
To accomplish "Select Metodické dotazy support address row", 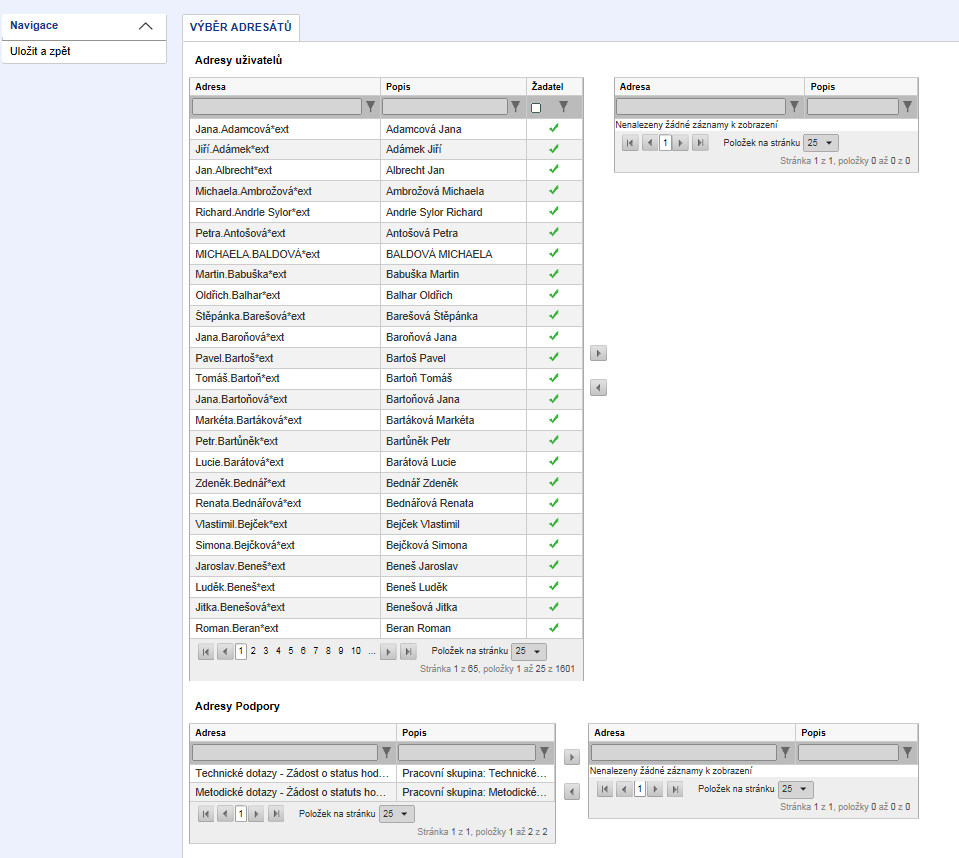I will pos(372,793).
